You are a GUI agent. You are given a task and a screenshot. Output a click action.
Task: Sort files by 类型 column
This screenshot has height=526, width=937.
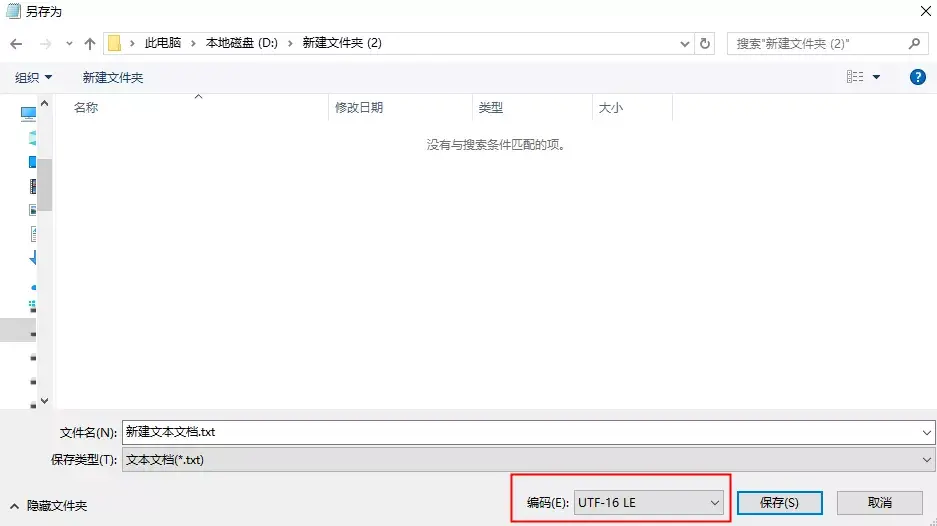pos(491,108)
